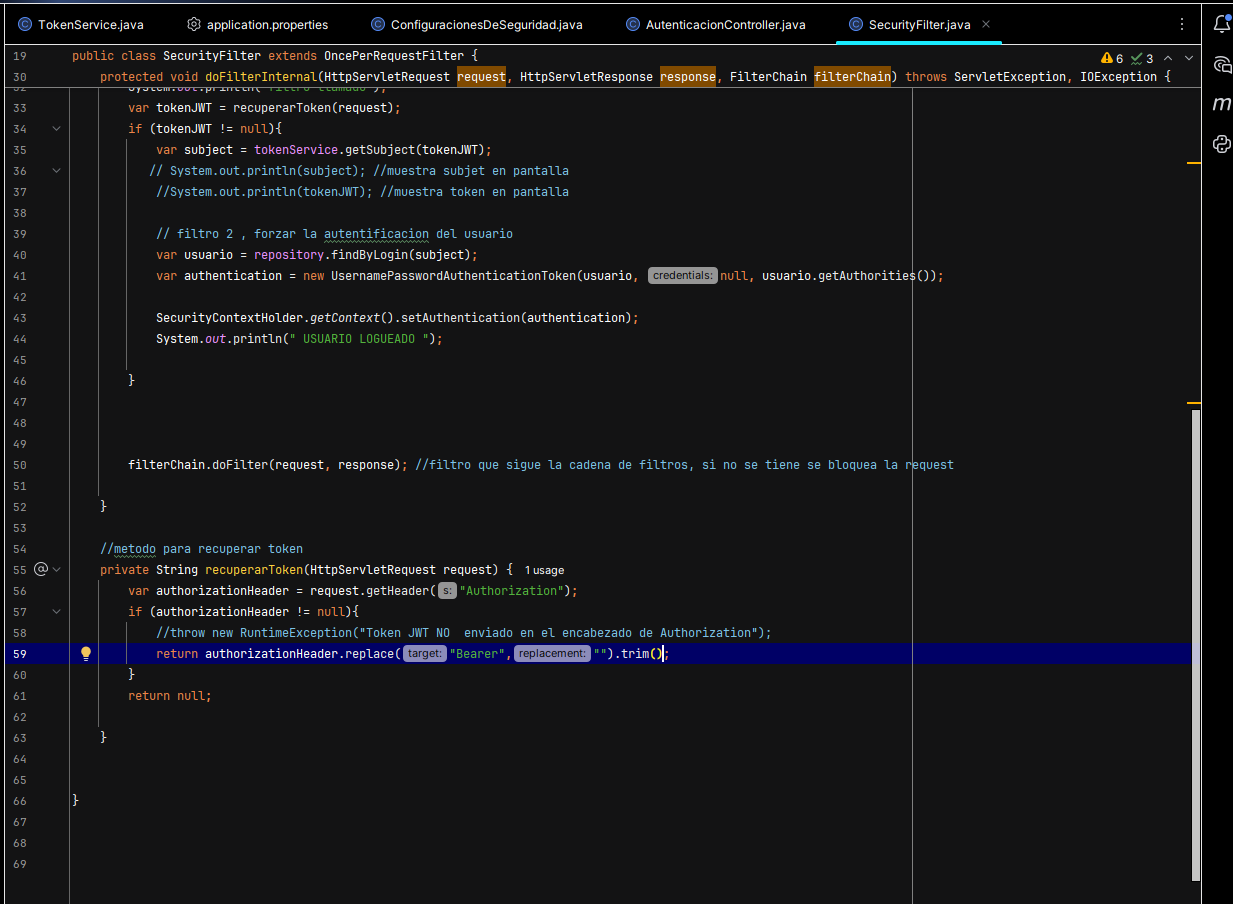Collapse the if block at line 34

tap(56, 128)
